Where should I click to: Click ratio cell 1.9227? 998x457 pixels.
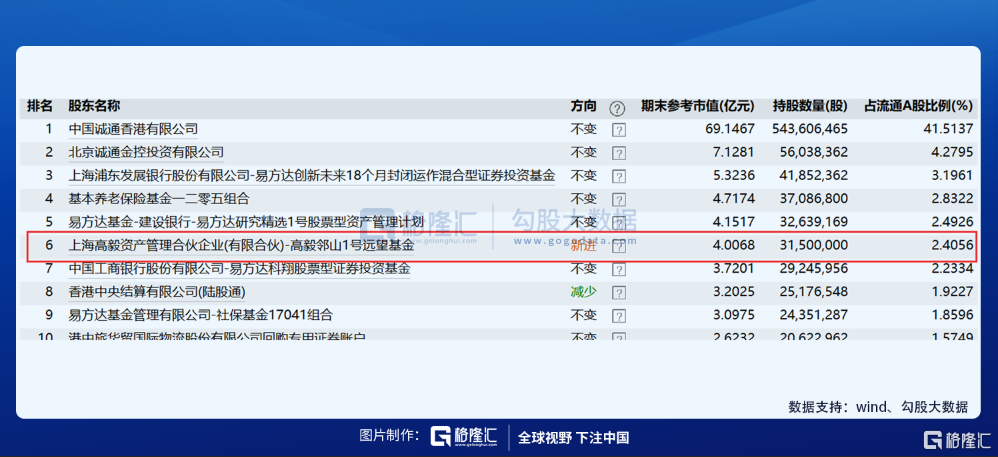click(x=952, y=292)
